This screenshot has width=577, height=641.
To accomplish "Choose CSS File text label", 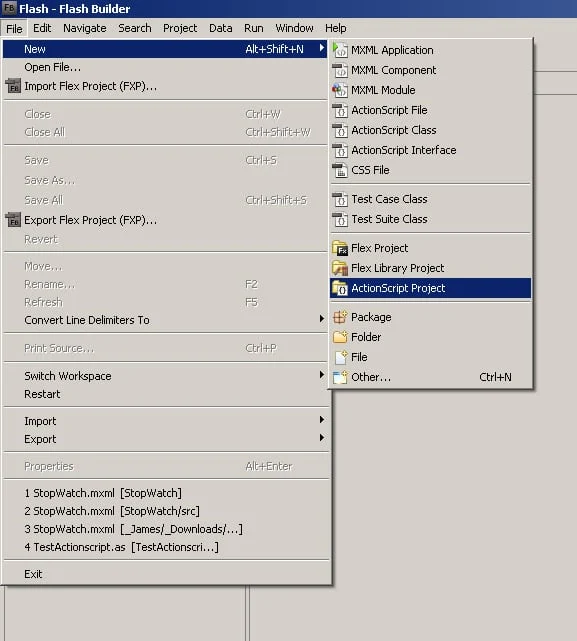I will coord(370,170).
